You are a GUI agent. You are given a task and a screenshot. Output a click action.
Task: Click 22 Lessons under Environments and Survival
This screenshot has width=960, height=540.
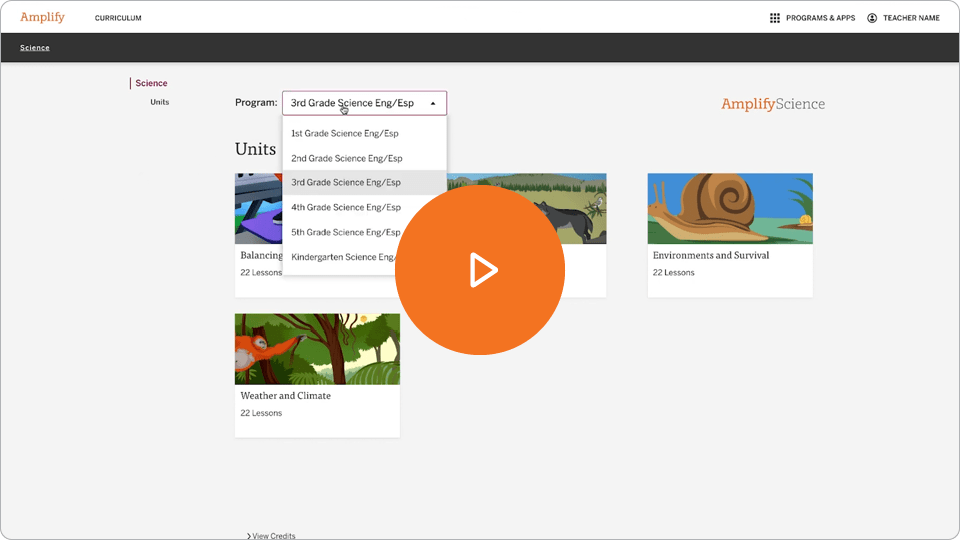click(673, 272)
